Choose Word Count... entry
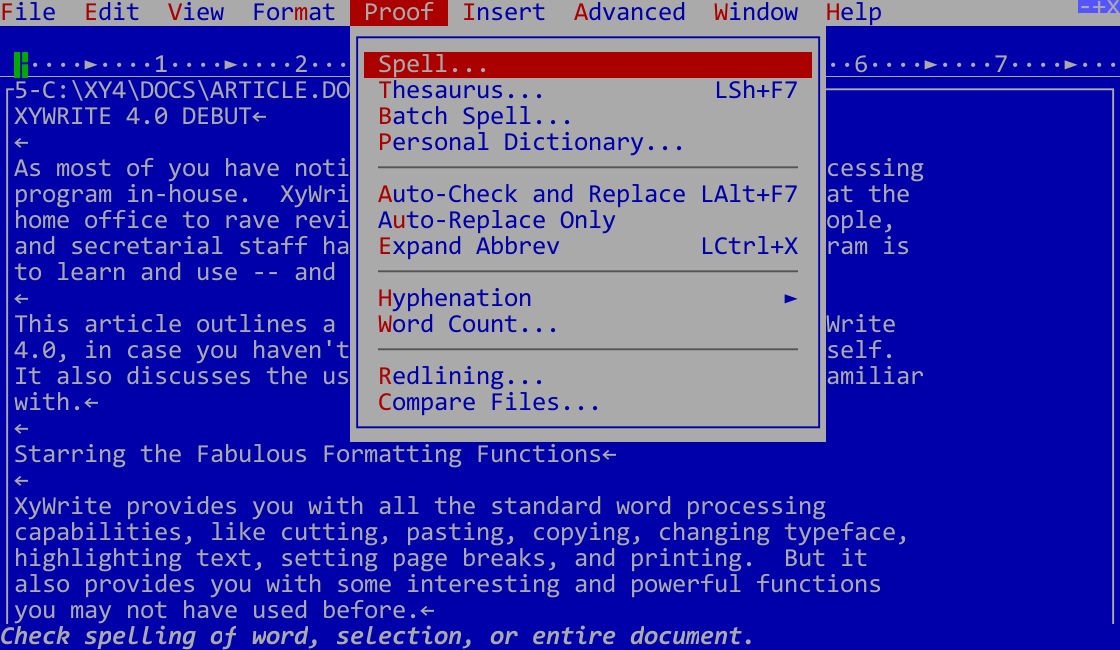Screen dimensions: 1120x650 588,324
